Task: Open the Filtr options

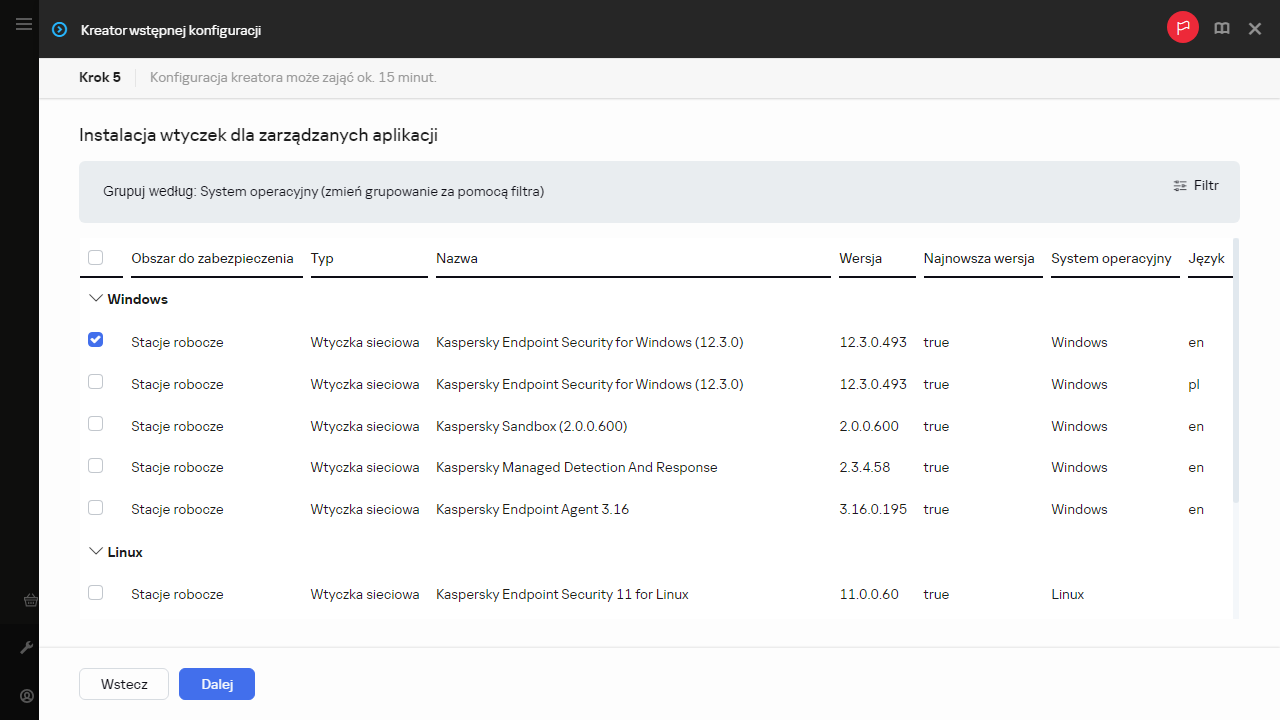Action: tap(1196, 185)
